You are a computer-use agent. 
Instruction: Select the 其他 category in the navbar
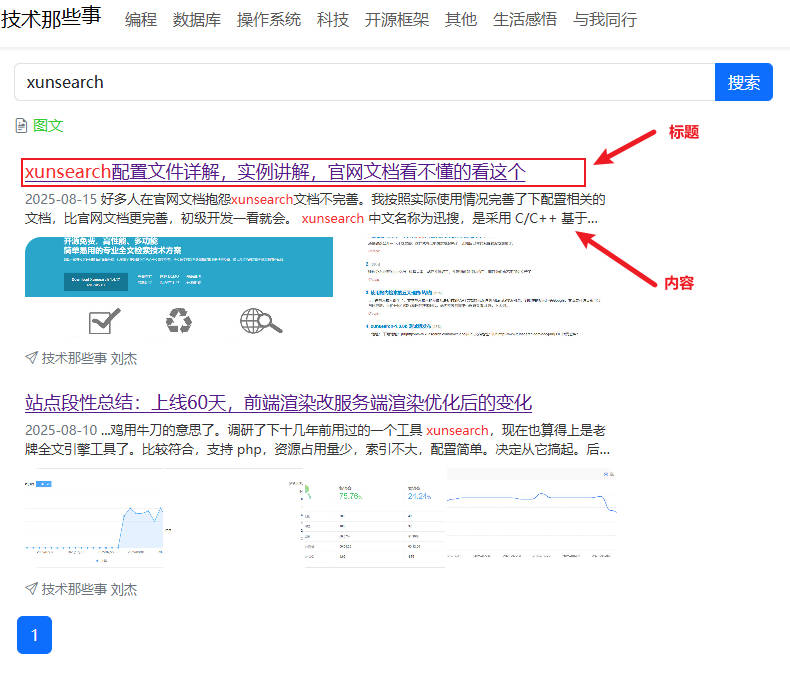click(461, 20)
